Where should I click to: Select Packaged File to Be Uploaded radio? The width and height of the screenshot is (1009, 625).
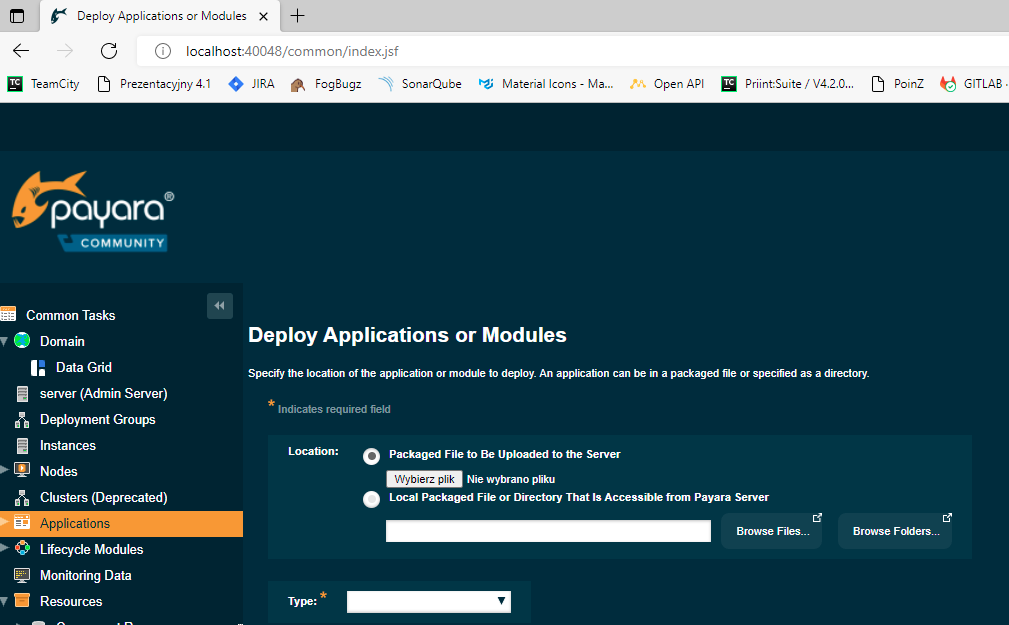tap(372, 456)
